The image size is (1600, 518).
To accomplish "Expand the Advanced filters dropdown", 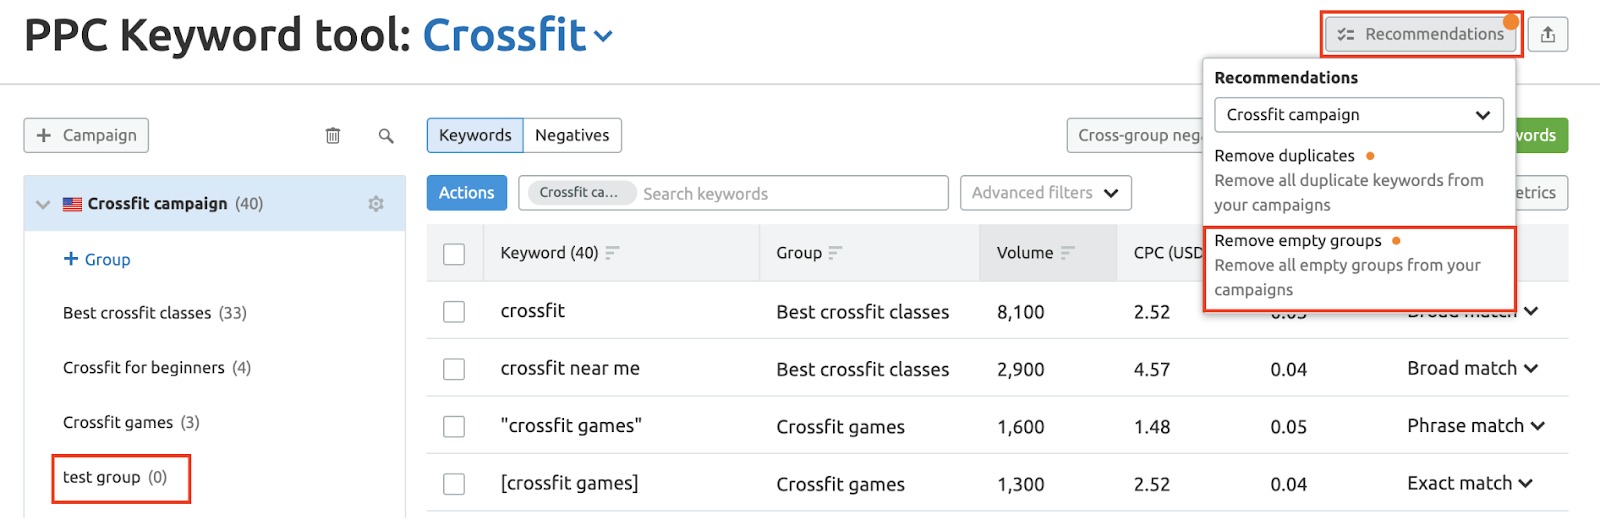I will (x=1045, y=193).
